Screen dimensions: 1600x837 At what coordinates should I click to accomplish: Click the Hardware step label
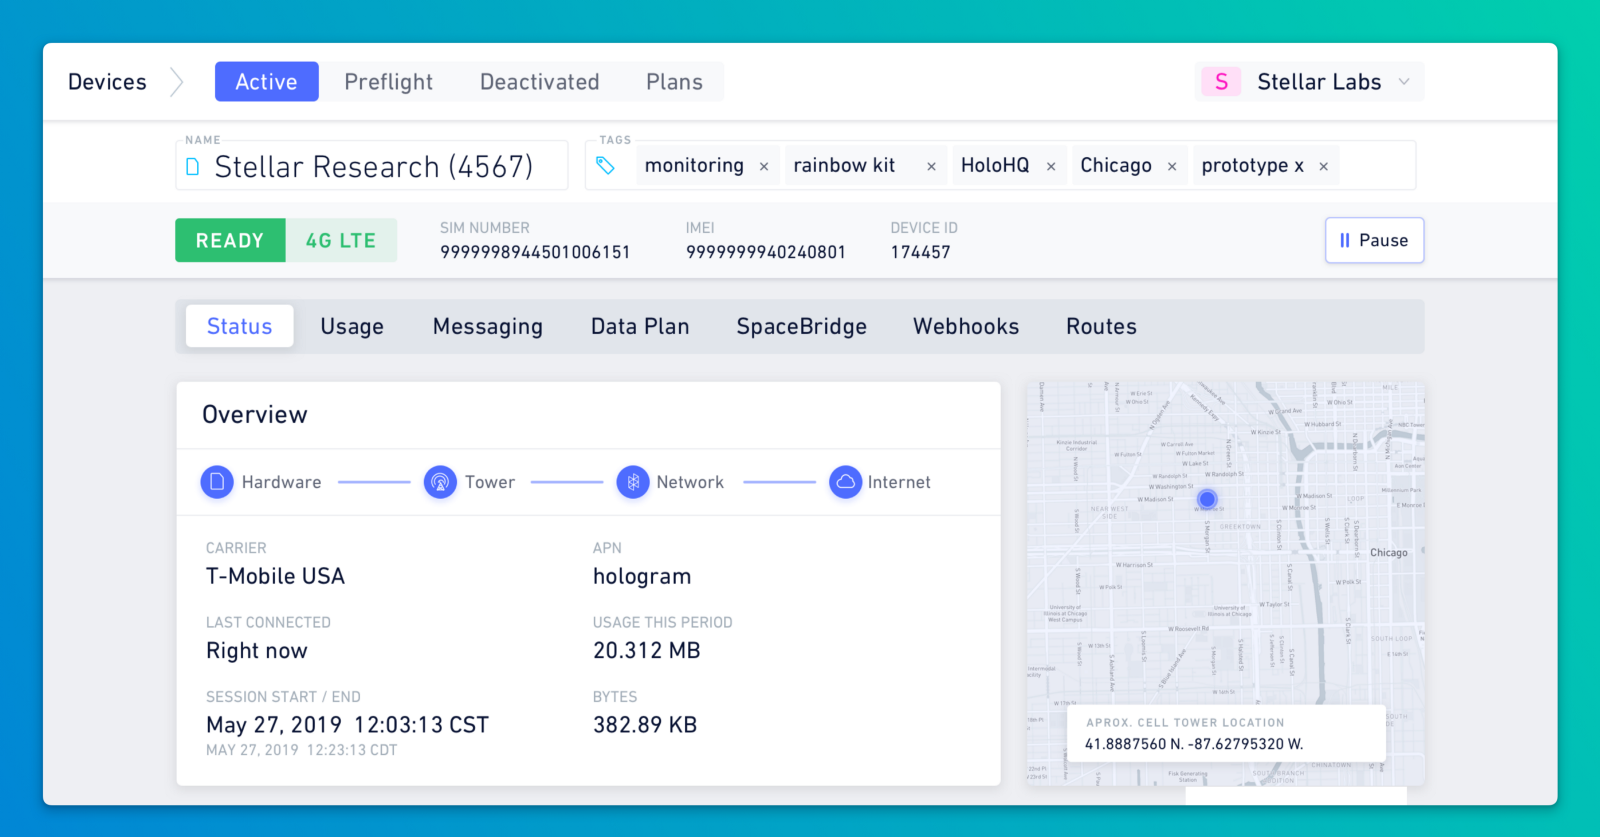281,482
